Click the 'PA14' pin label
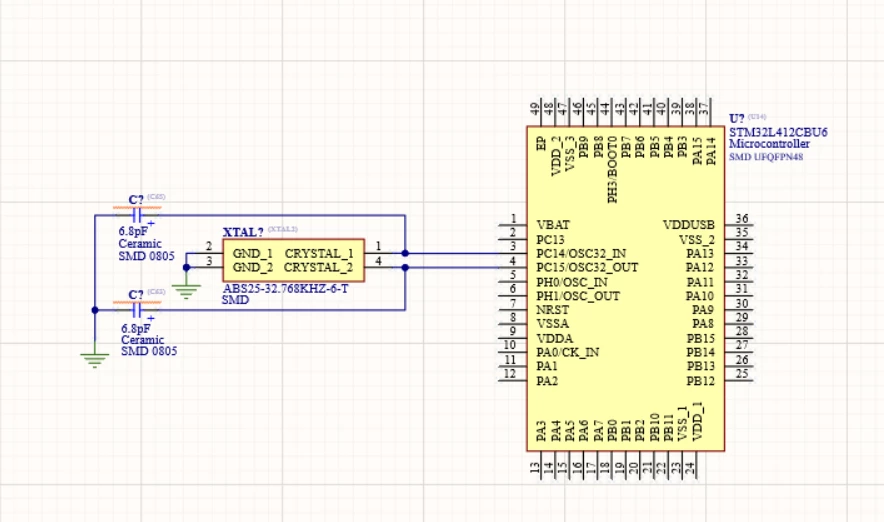Screen dimensions: 884x522 point(711,151)
